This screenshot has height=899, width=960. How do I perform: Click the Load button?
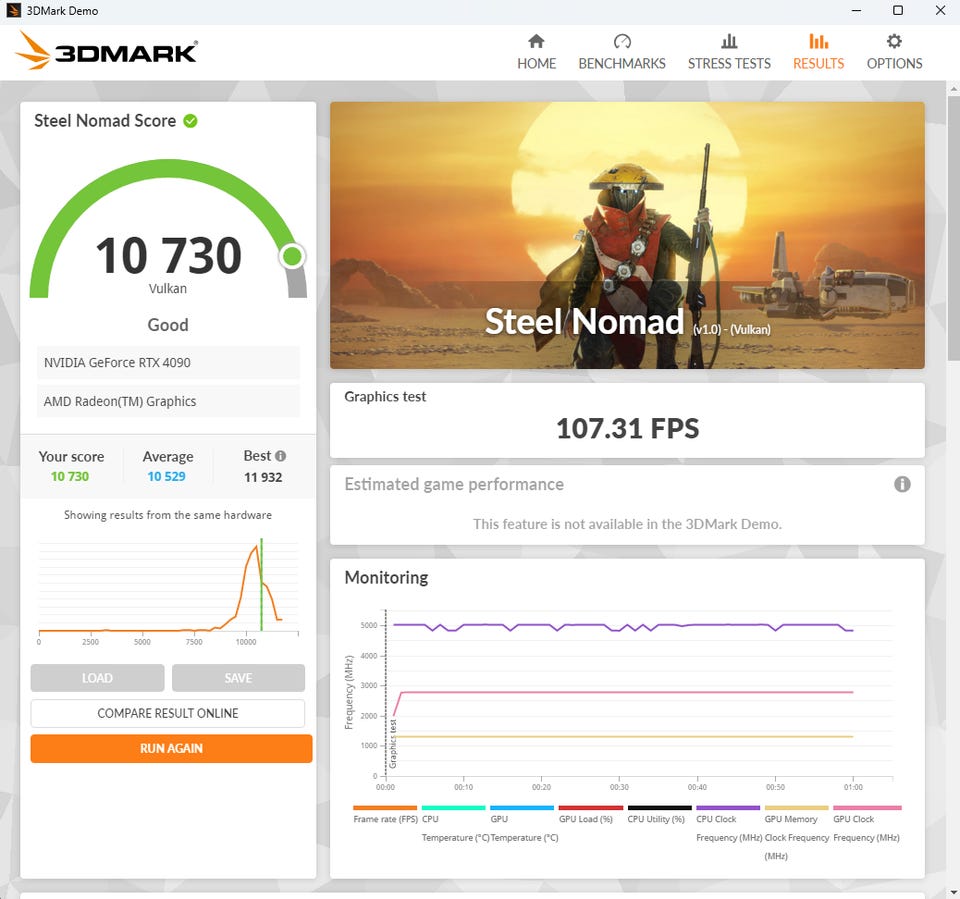tap(97, 678)
